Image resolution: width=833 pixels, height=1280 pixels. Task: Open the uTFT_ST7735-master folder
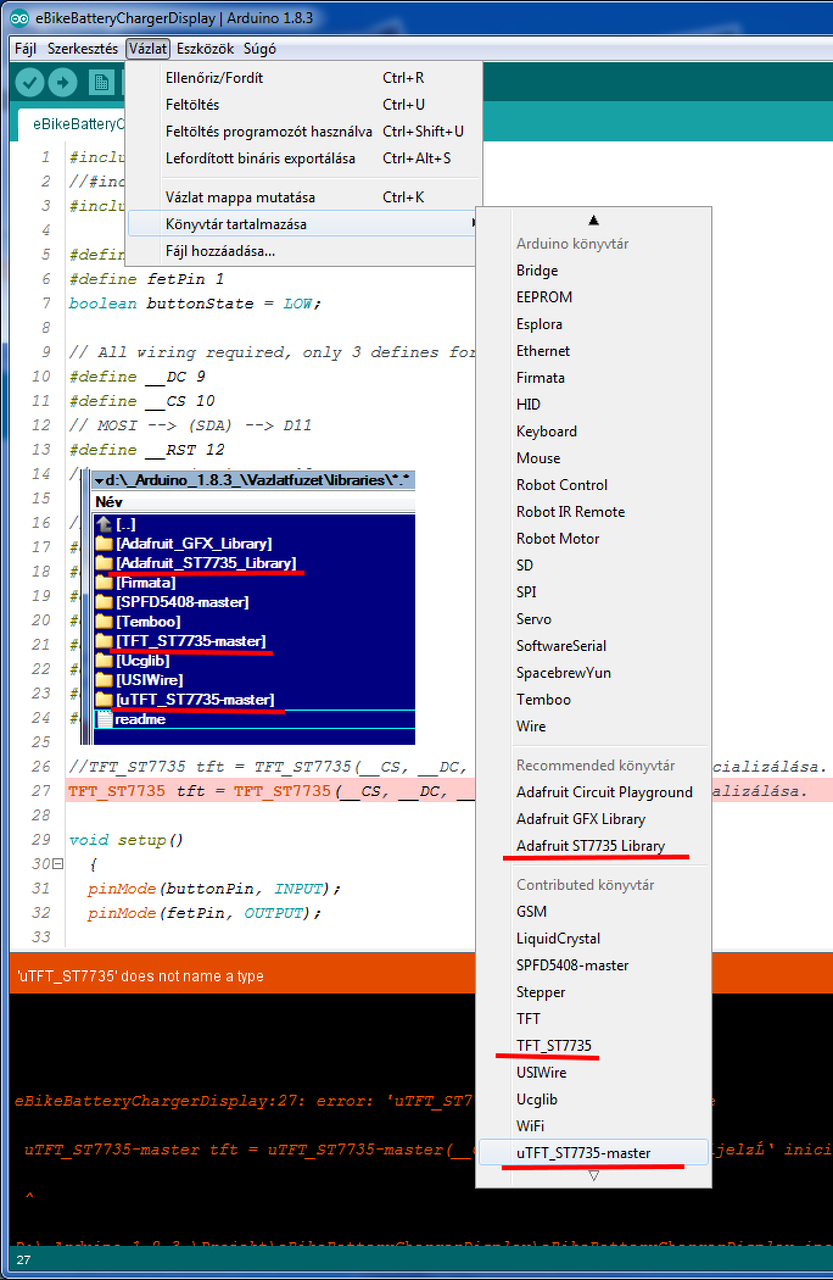(x=186, y=699)
